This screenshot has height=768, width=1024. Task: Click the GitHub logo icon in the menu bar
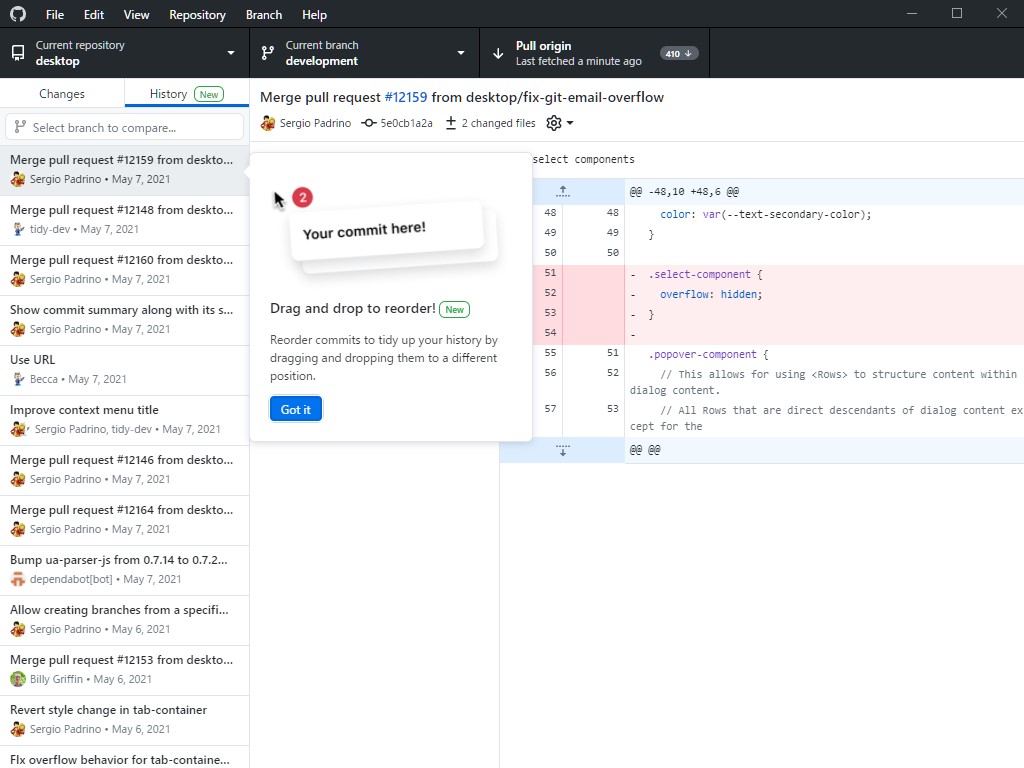(18, 14)
